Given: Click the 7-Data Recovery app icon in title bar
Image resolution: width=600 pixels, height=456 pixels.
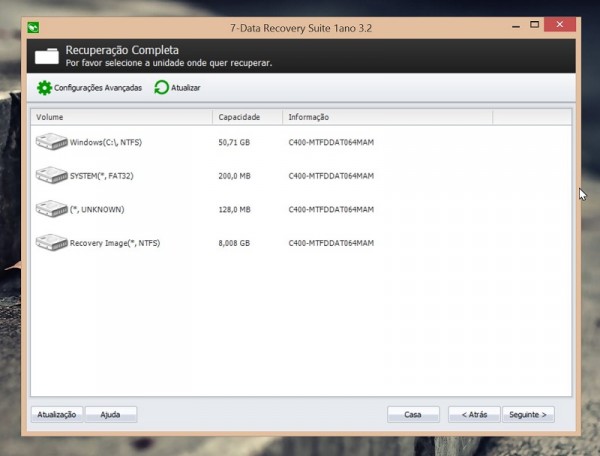Looking at the screenshot, I should coord(33,28).
